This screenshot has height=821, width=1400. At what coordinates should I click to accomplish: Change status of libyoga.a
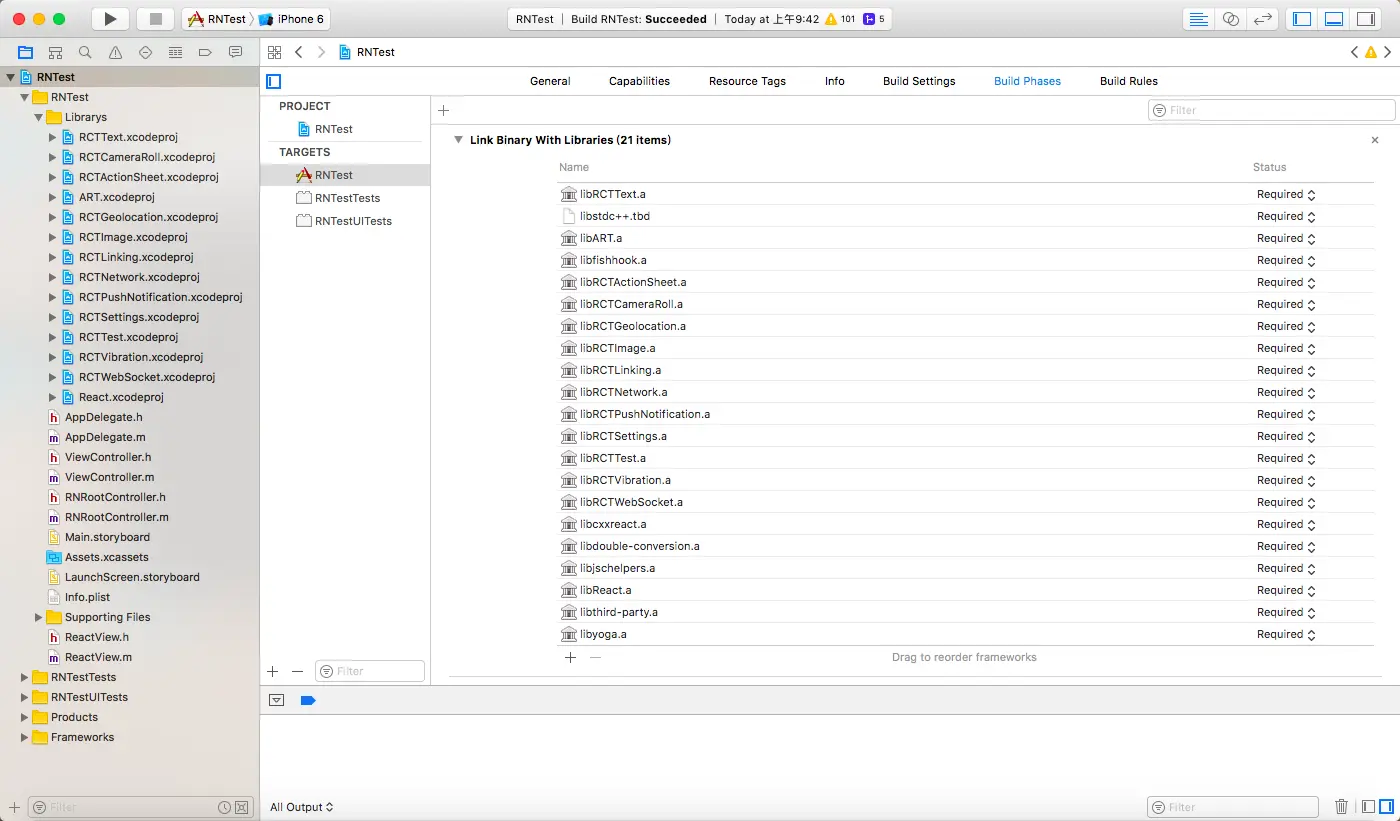(1286, 634)
